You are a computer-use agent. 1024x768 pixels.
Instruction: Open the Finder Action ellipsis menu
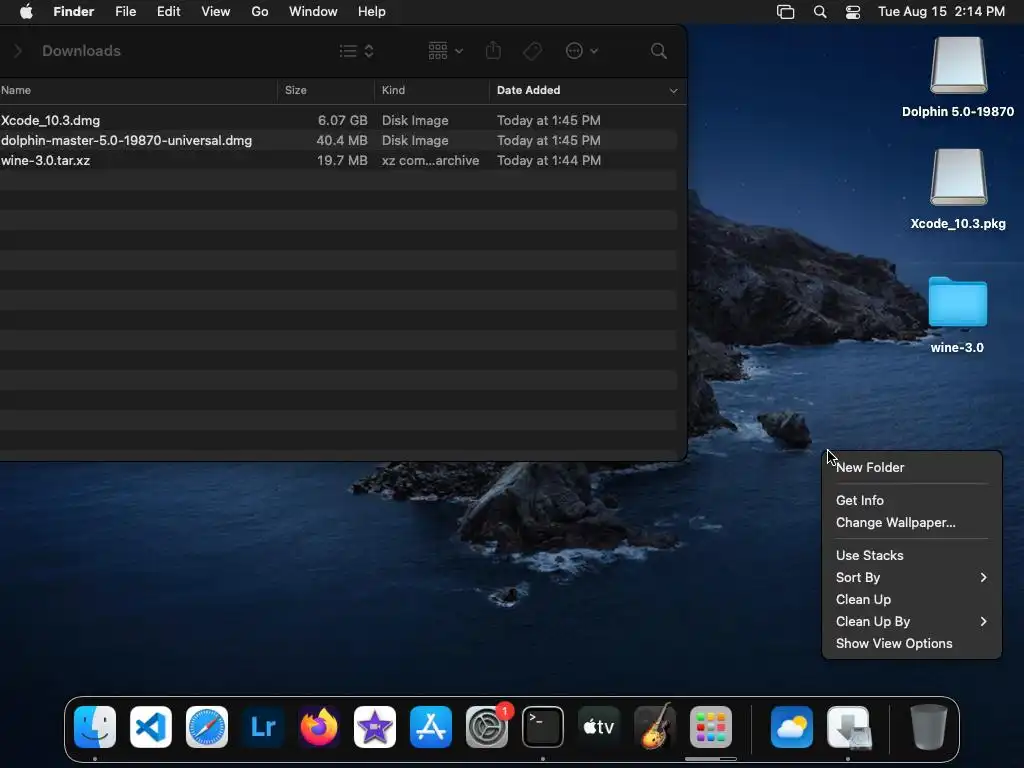tap(581, 51)
